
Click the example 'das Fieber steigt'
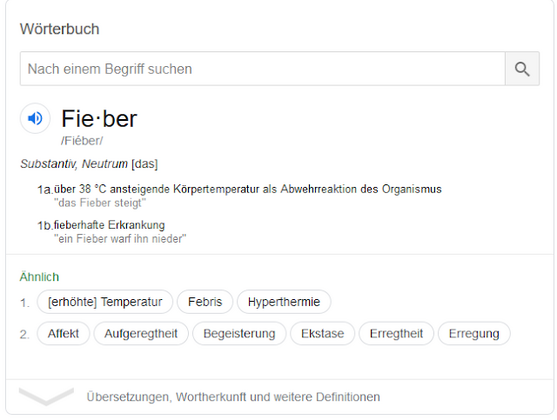point(100,203)
